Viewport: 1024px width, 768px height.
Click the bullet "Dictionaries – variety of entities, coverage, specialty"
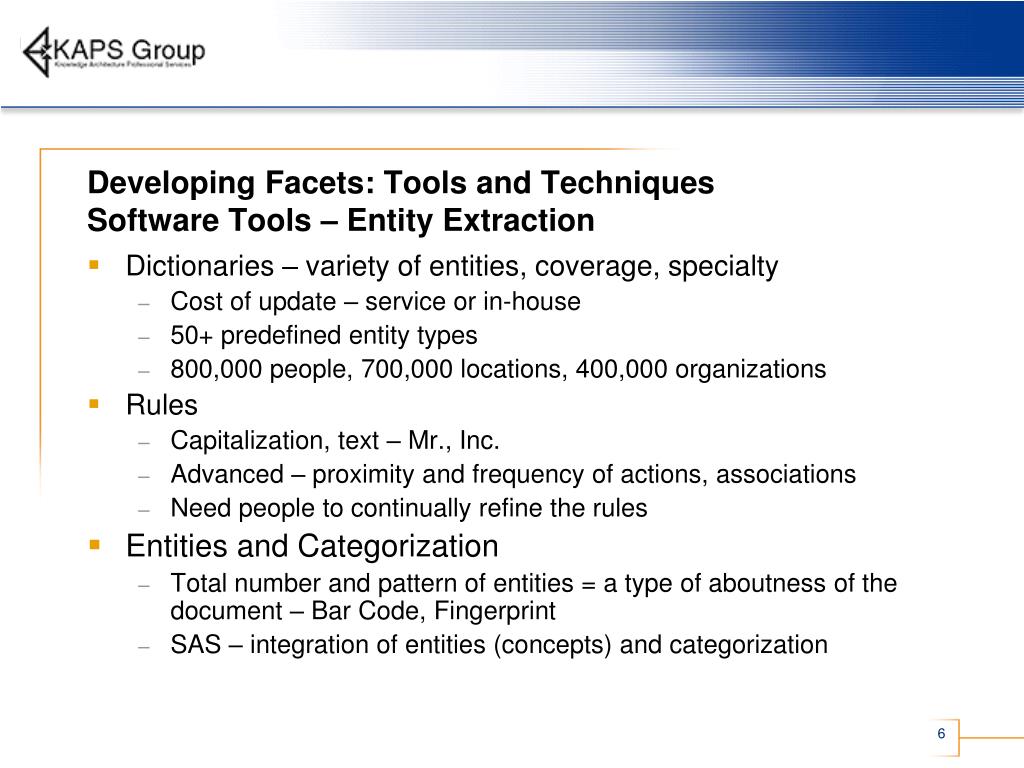(452, 266)
